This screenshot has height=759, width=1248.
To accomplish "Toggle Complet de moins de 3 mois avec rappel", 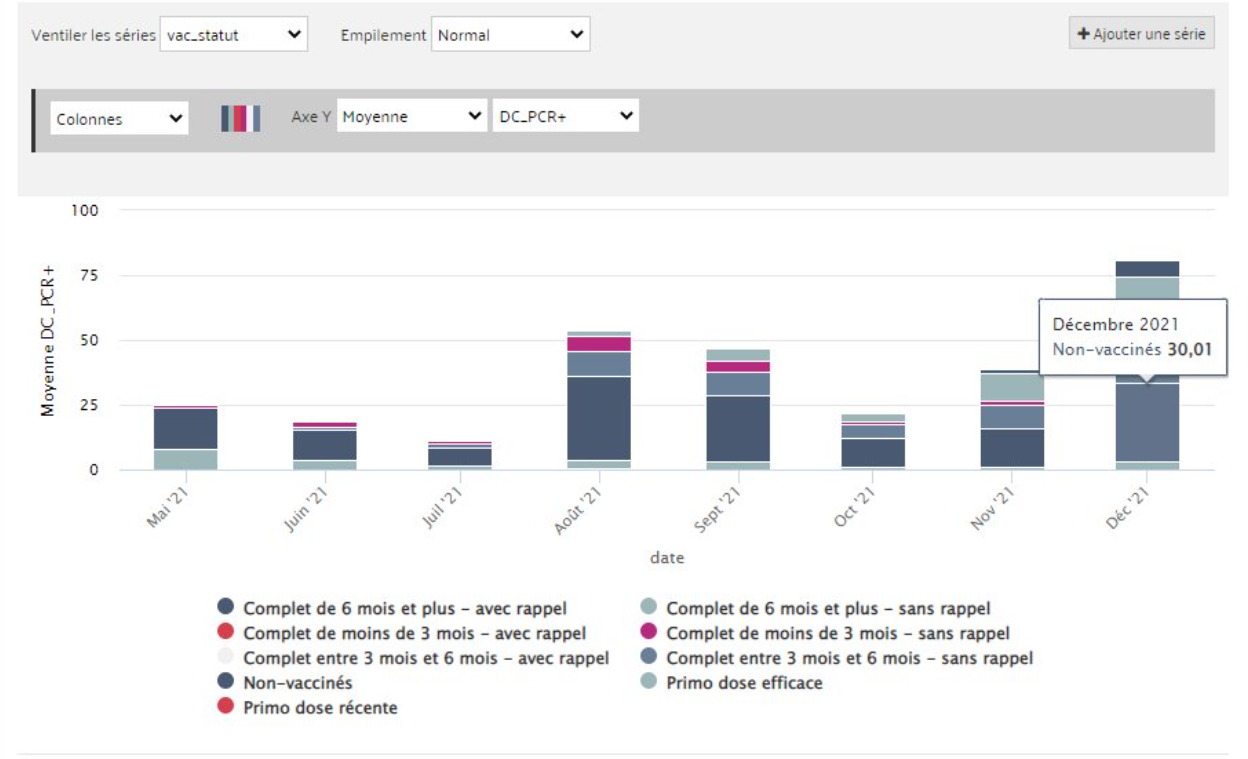I will pos(414,633).
